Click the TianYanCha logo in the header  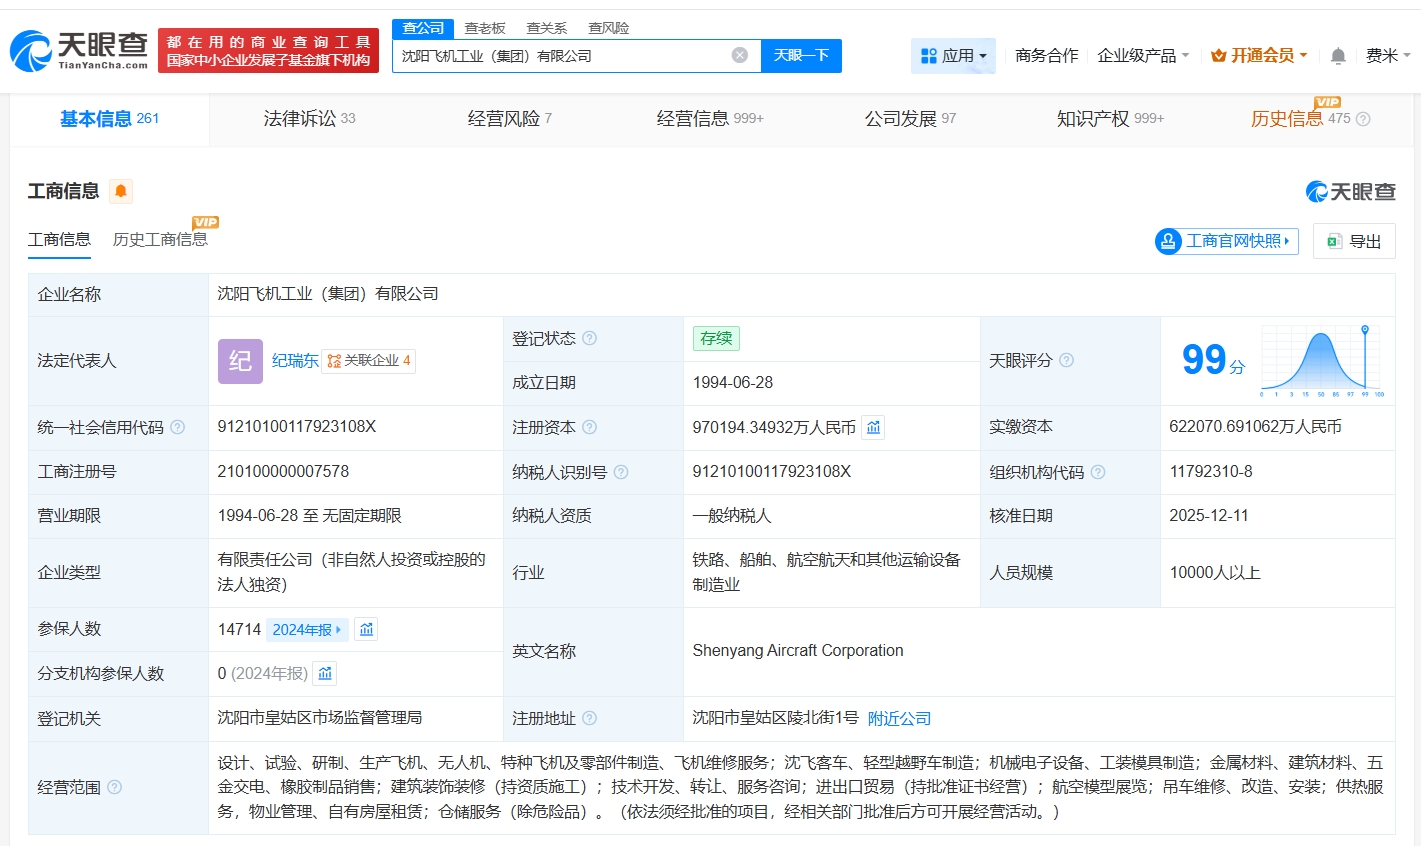79,50
